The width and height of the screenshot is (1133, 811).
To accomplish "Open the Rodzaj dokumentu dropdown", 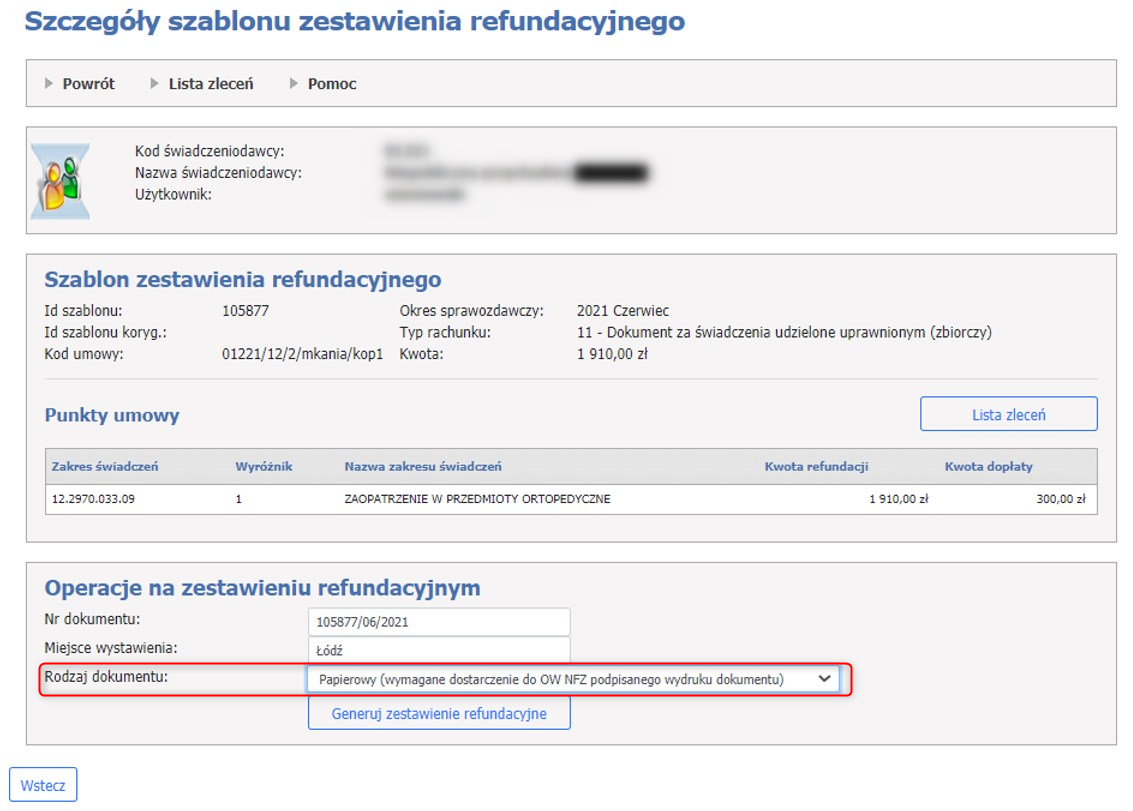I will coord(570,679).
